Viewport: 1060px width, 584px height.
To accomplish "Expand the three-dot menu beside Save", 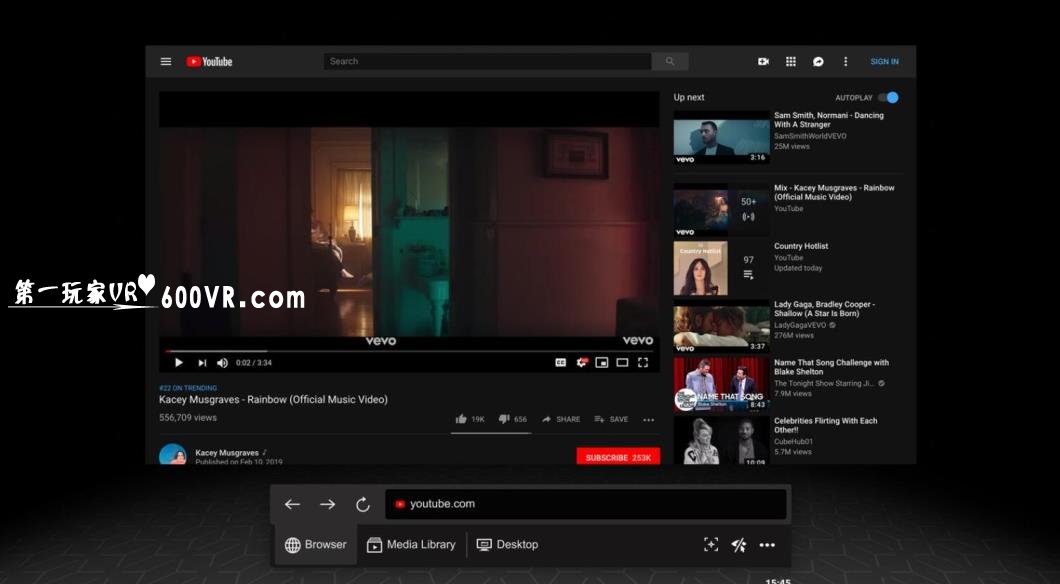I will pos(648,420).
